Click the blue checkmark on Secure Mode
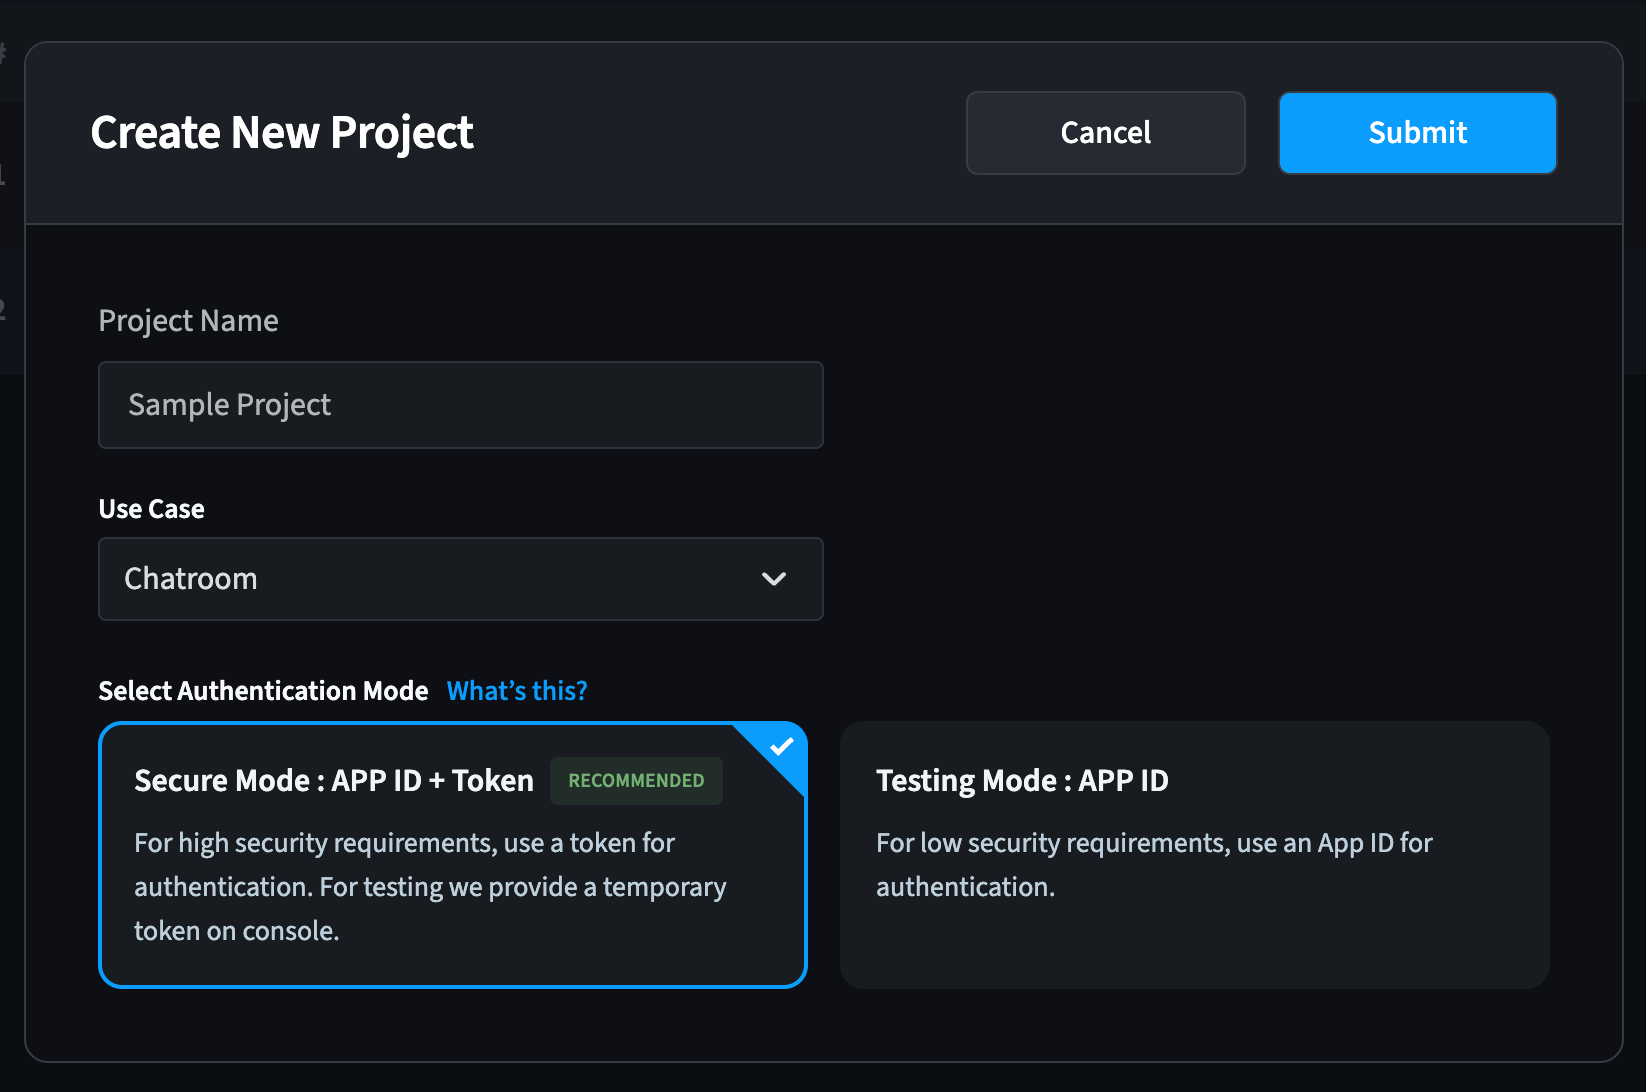Screen dimensions: 1646x1092 (782, 746)
